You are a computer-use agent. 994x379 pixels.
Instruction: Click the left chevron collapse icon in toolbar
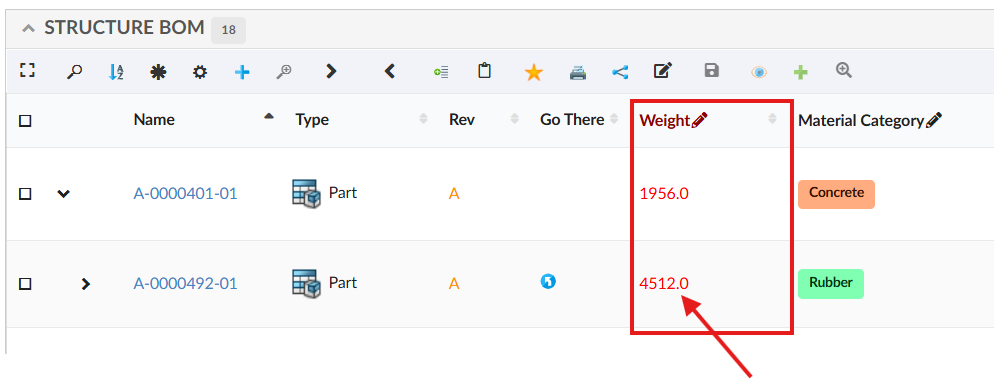coord(390,71)
